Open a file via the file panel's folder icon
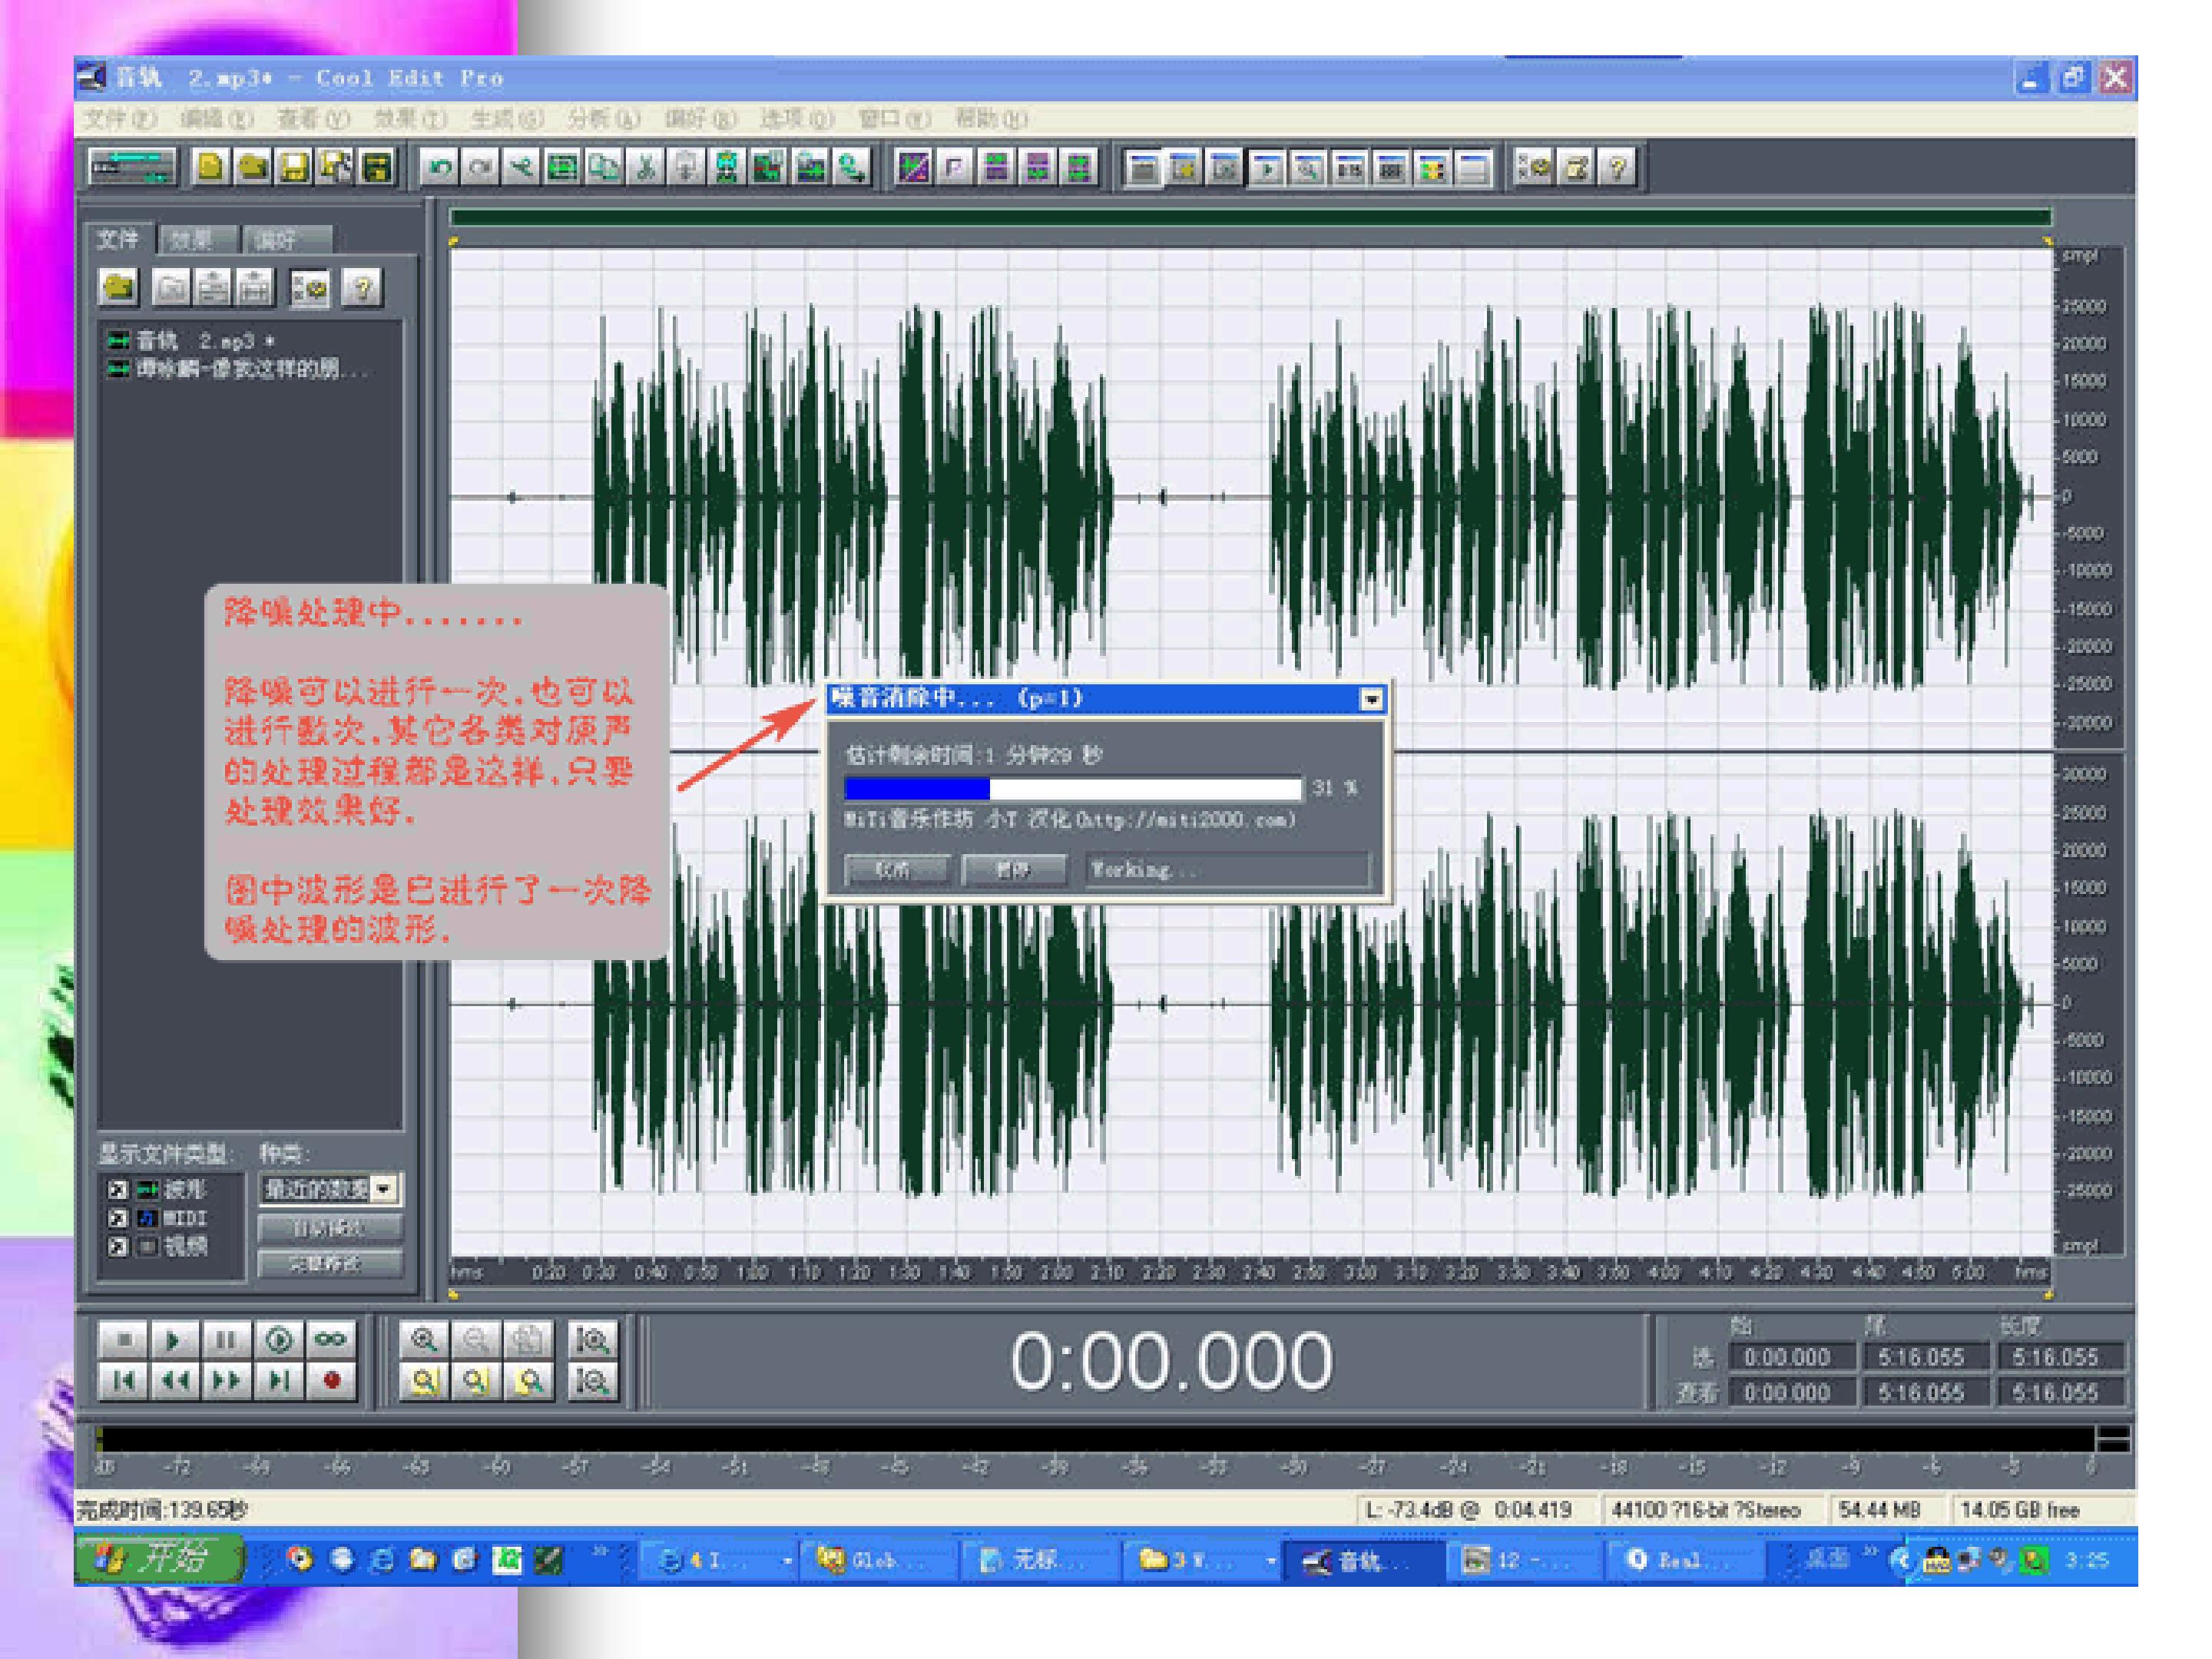Image resolution: width=2212 pixels, height=1659 pixels. tap(119, 288)
